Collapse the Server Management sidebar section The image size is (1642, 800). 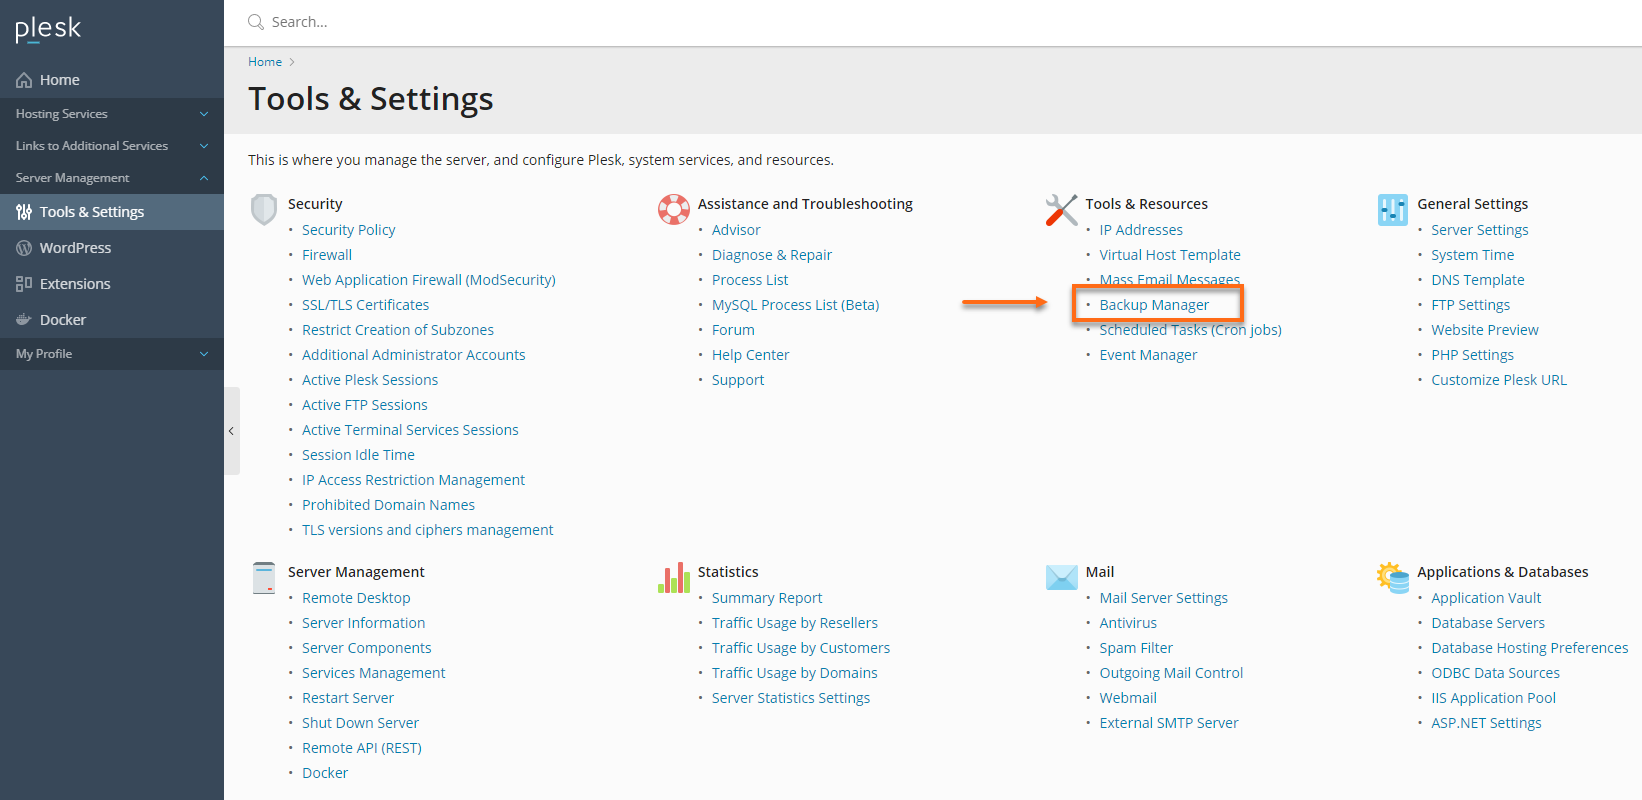[x=112, y=178]
